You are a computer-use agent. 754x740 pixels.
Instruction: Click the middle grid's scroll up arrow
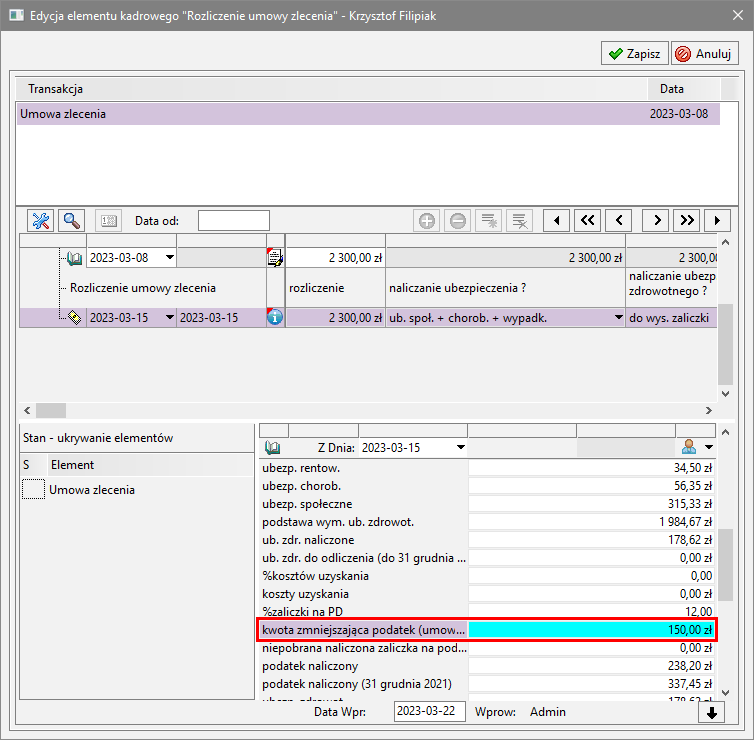pyautogui.click(x=726, y=242)
